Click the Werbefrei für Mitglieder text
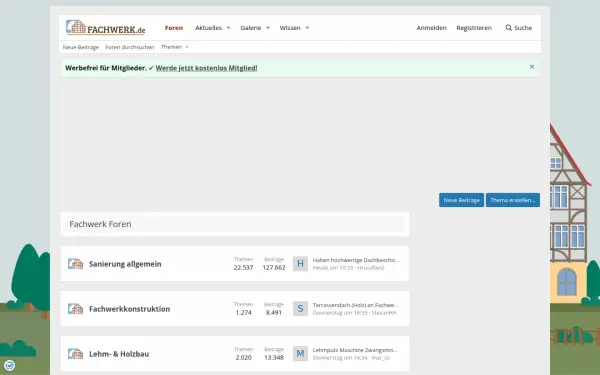Viewport: 600px width, 375px height. click(106, 68)
